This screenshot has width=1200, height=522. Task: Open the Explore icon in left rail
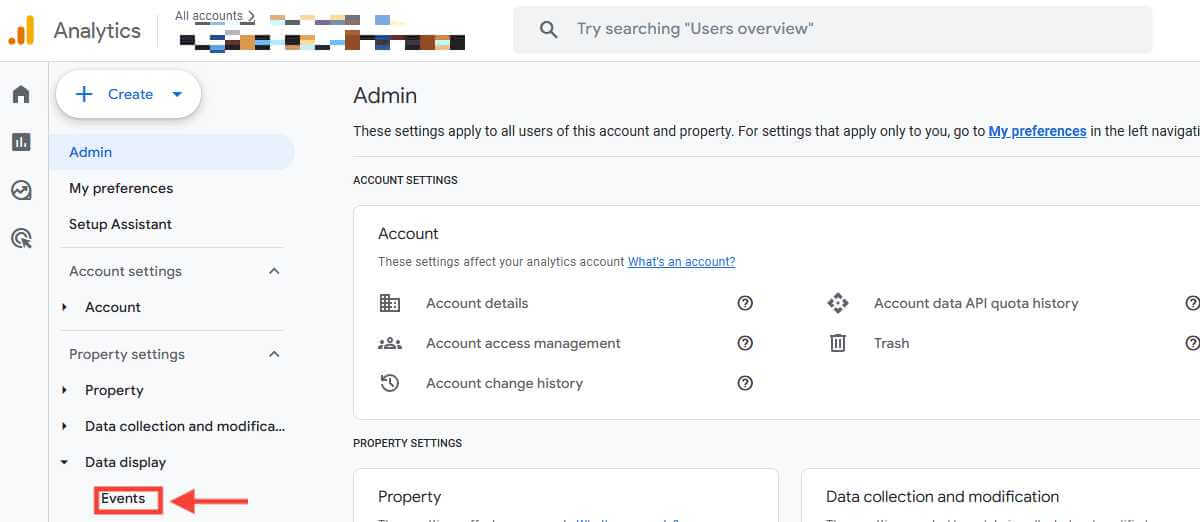click(x=21, y=190)
